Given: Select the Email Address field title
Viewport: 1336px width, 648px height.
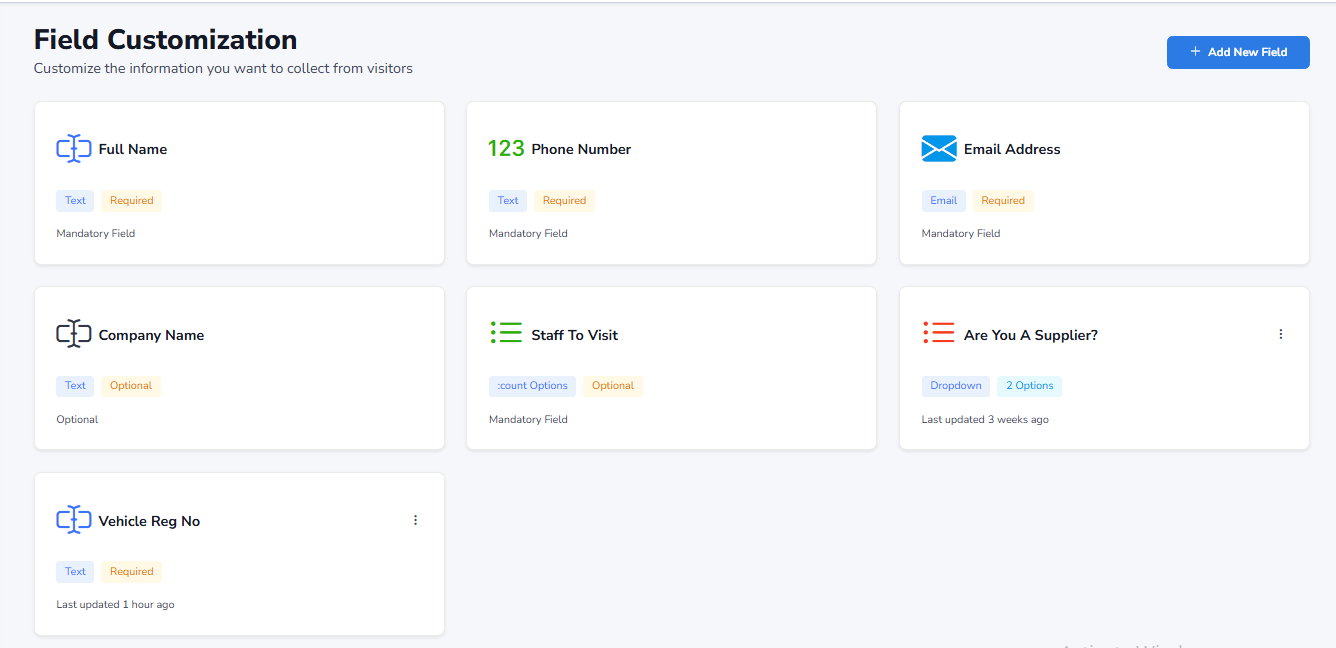Looking at the screenshot, I should click(x=1012, y=149).
